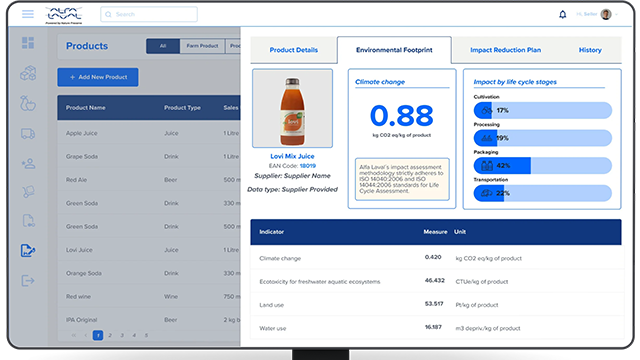
Task: Click Add New Product button
Action: coord(98,77)
